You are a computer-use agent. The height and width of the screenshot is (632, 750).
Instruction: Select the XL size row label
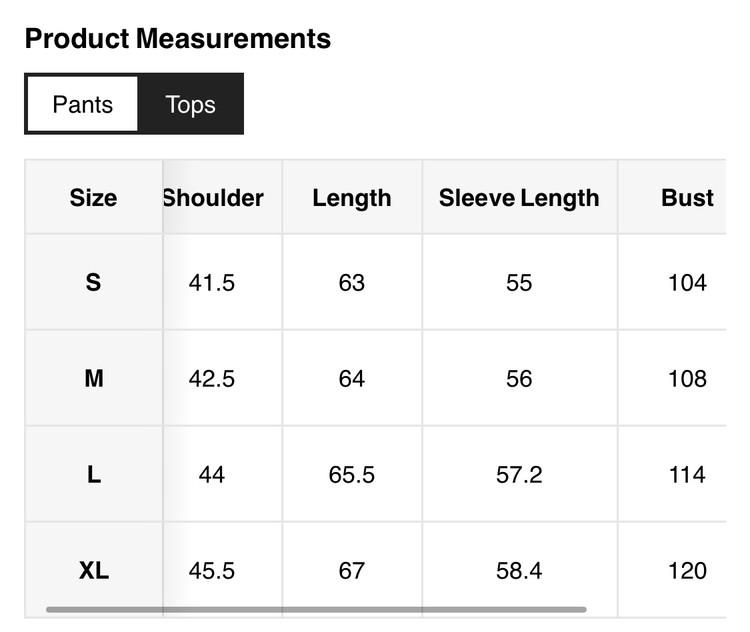(93, 571)
